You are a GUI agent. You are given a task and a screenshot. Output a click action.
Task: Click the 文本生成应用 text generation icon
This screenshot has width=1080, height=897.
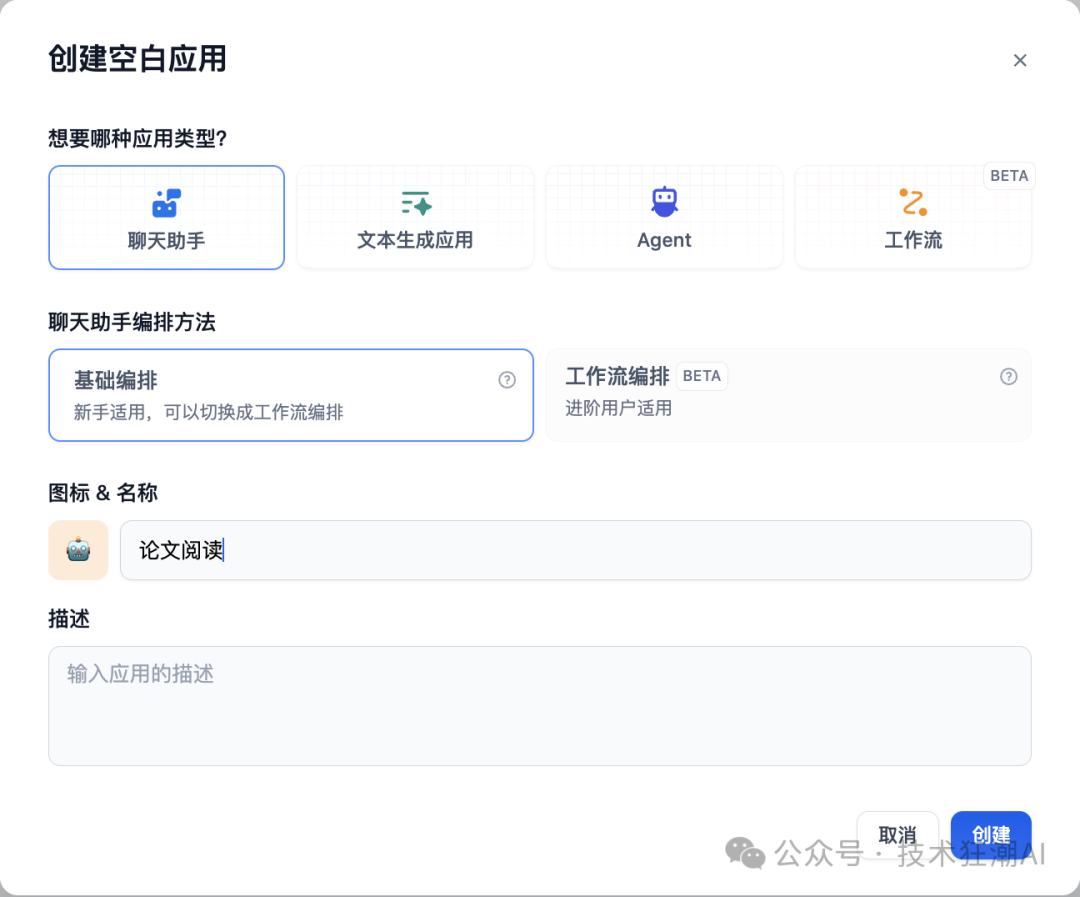(x=415, y=203)
